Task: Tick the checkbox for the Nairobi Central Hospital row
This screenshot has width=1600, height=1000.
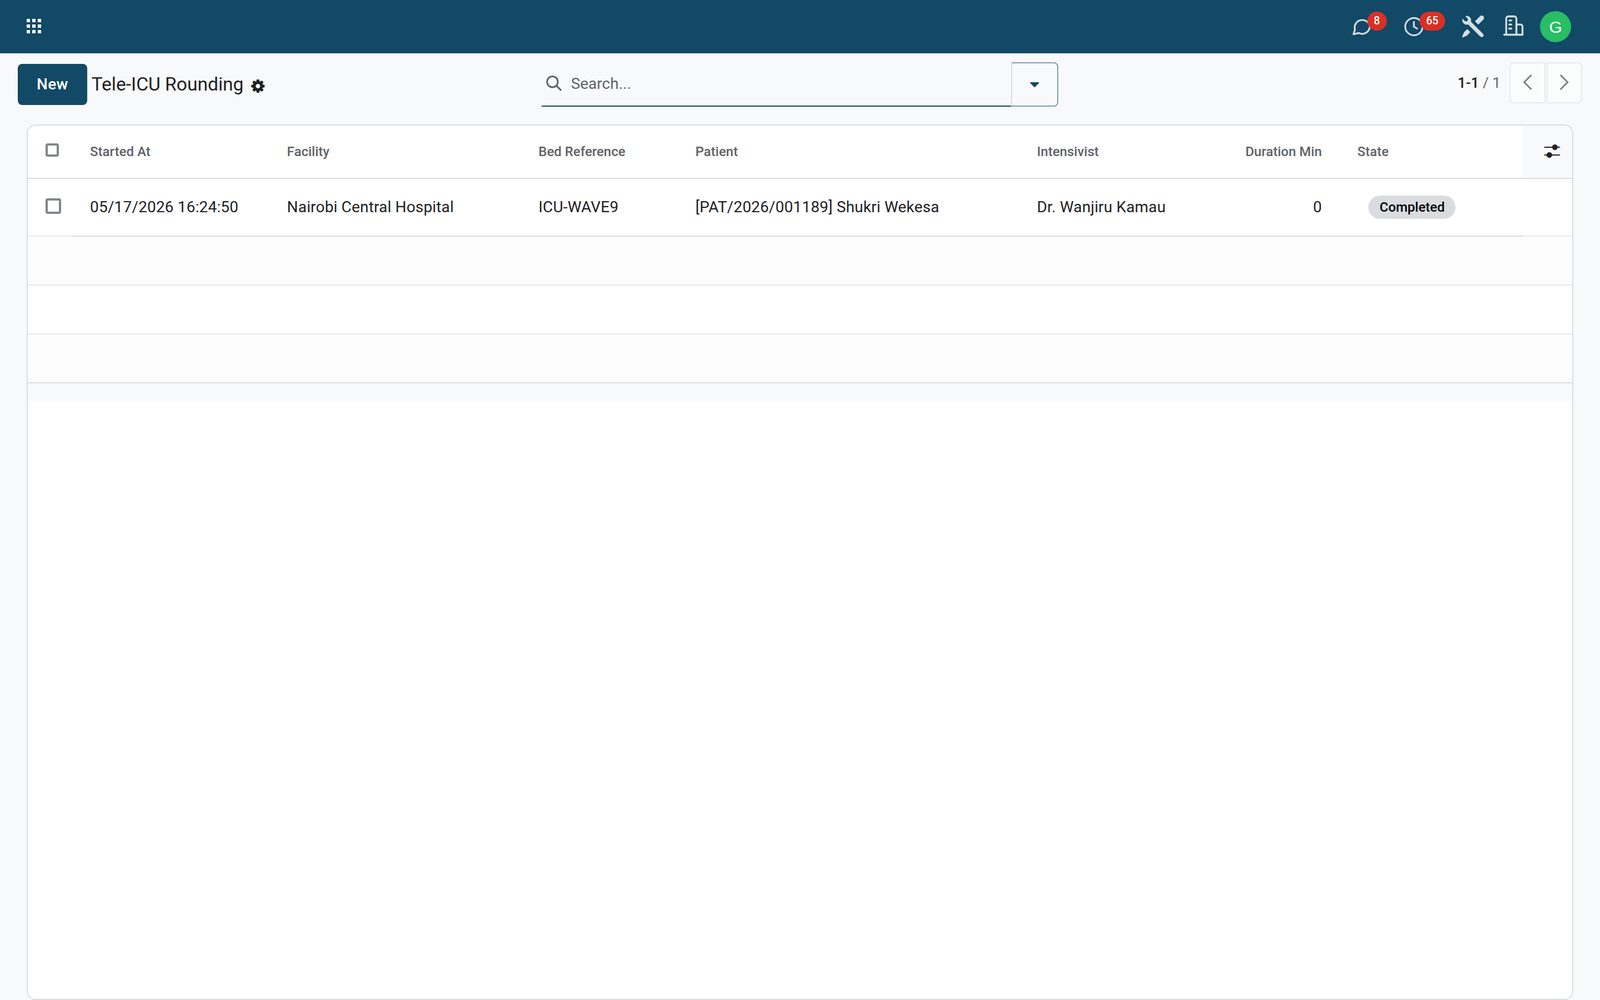Action: click(x=53, y=206)
